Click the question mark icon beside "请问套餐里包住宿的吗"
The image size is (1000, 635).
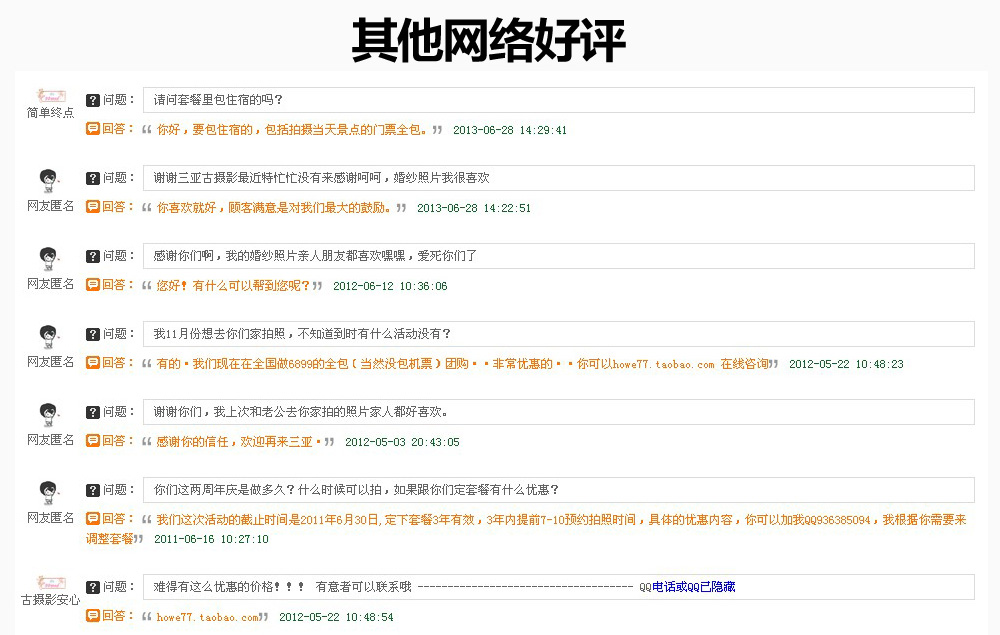click(x=93, y=100)
